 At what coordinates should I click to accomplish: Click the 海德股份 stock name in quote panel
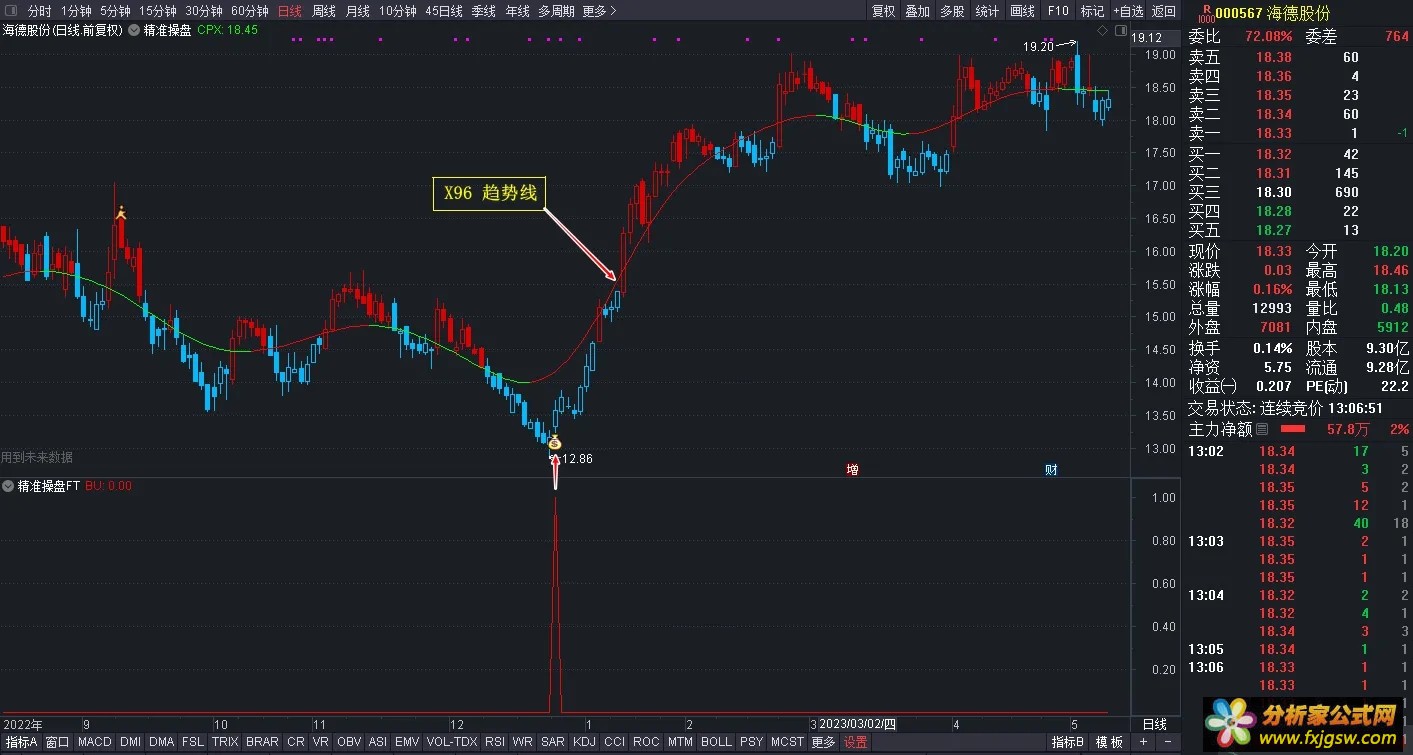click(x=1298, y=12)
